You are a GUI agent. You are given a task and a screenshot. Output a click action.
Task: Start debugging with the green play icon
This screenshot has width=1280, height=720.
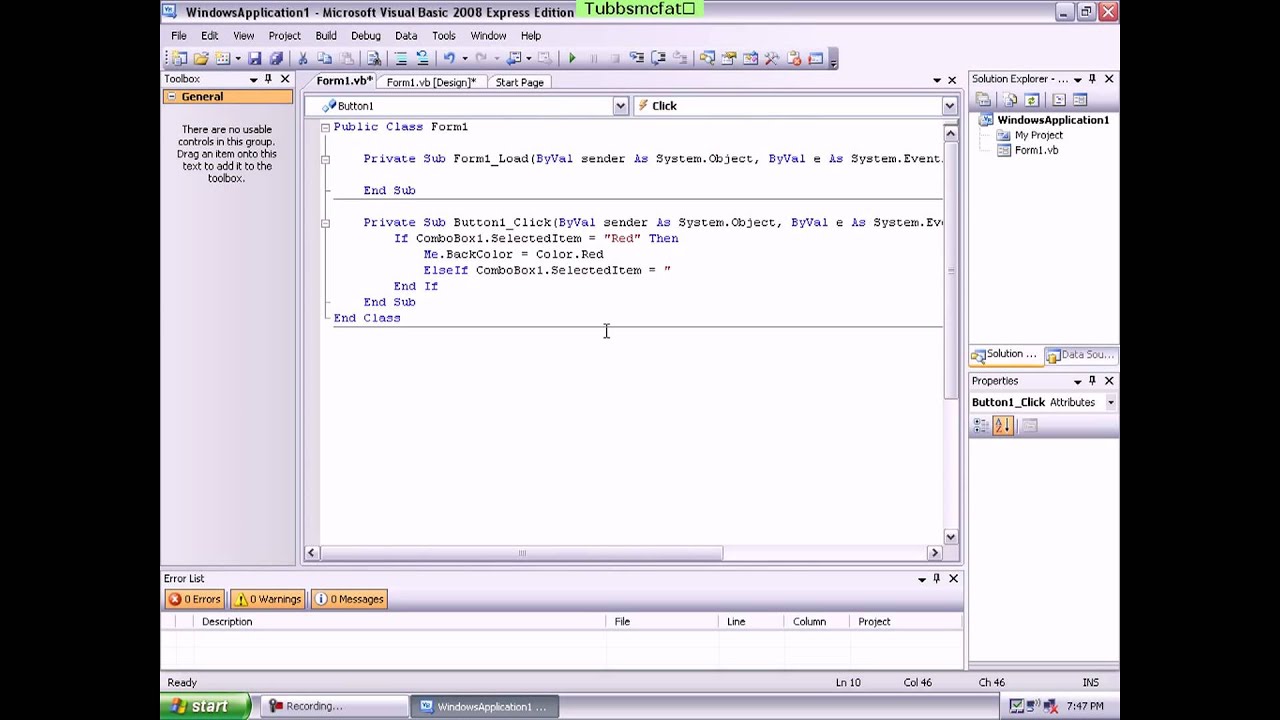click(572, 59)
